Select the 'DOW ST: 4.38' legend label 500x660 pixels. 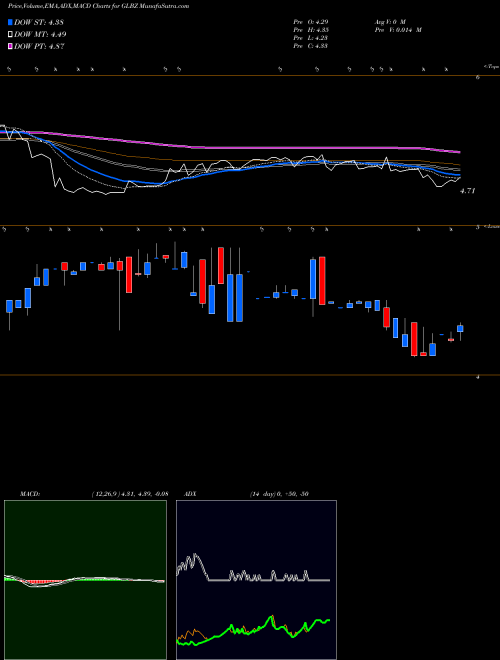pos(39,22)
